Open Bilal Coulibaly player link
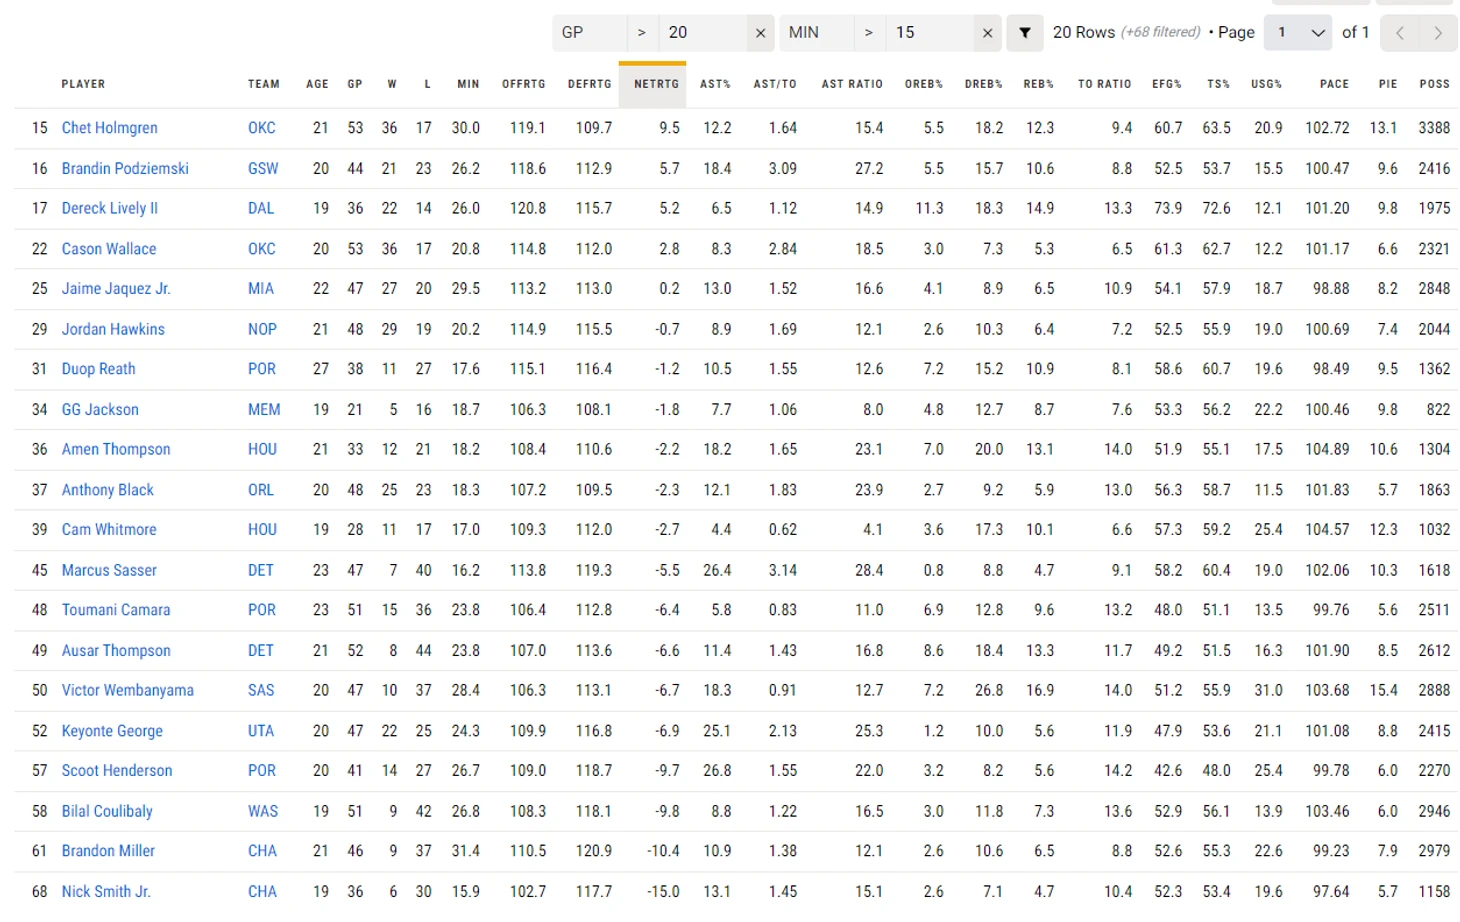Image resolution: width=1460 pixels, height=922 pixels. click(x=107, y=811)
